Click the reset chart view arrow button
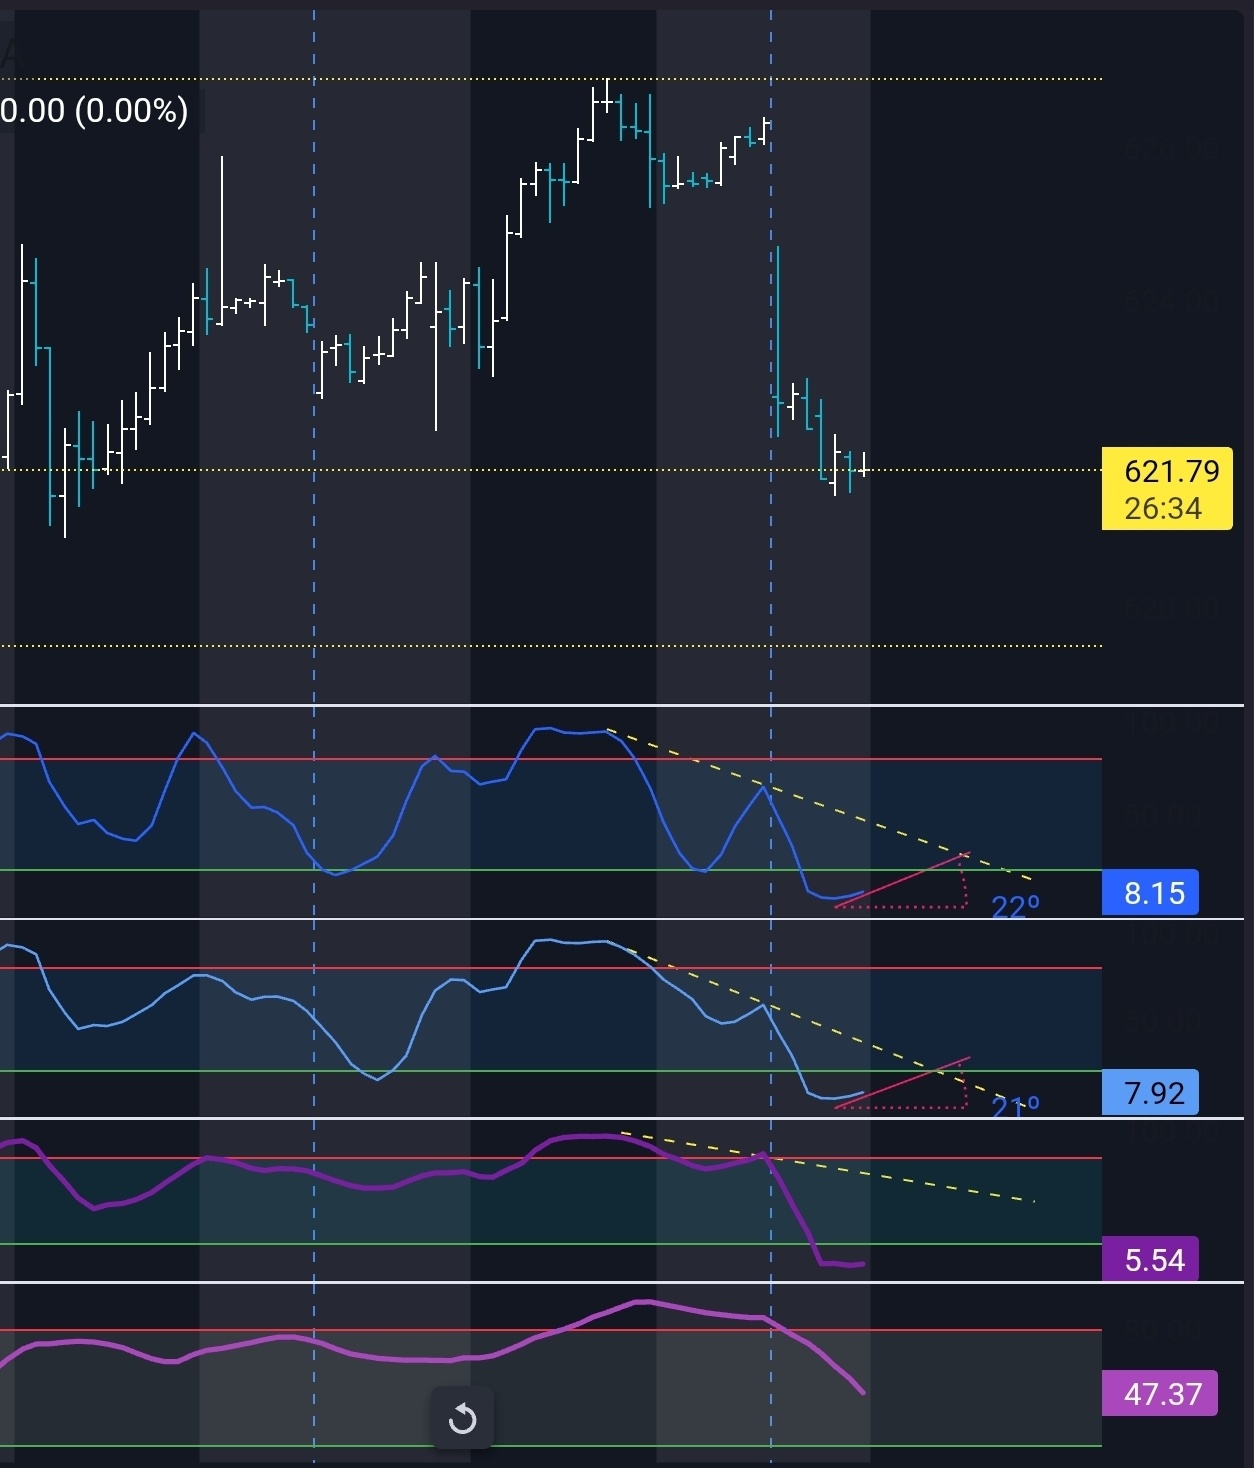The height and width of the screenshot is (1468, 1254). pos(463,1418)
